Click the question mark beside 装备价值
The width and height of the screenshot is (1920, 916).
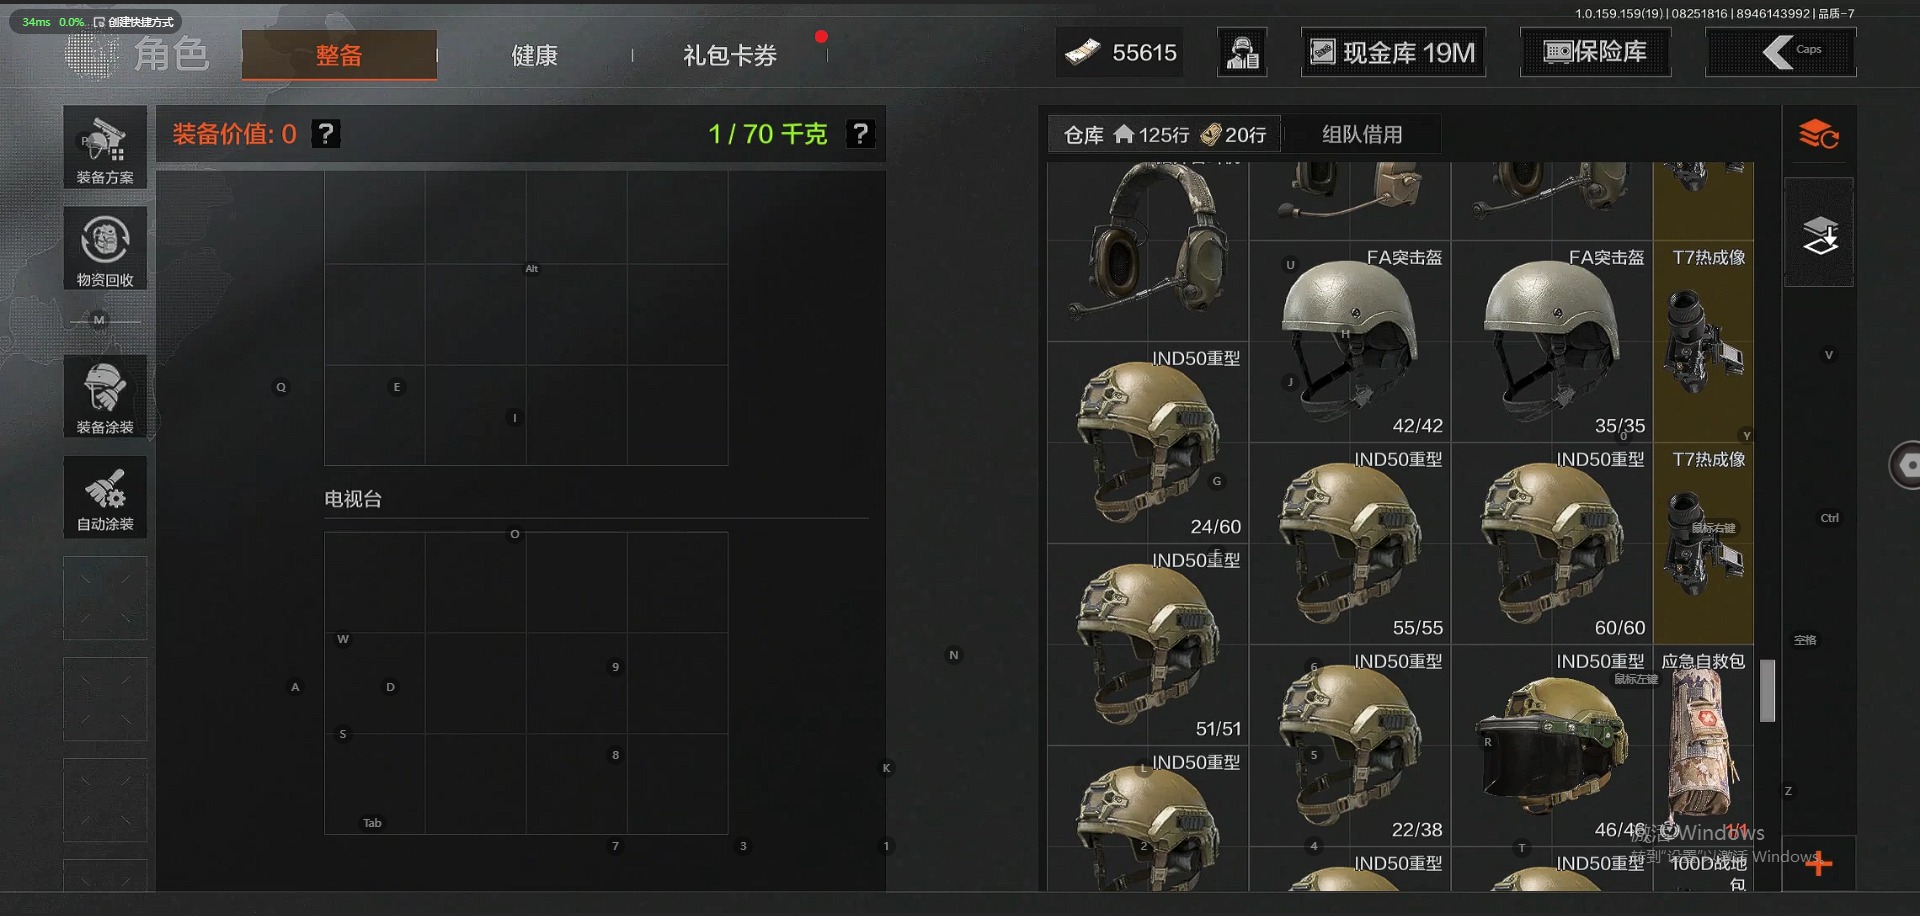coord(326,134)
